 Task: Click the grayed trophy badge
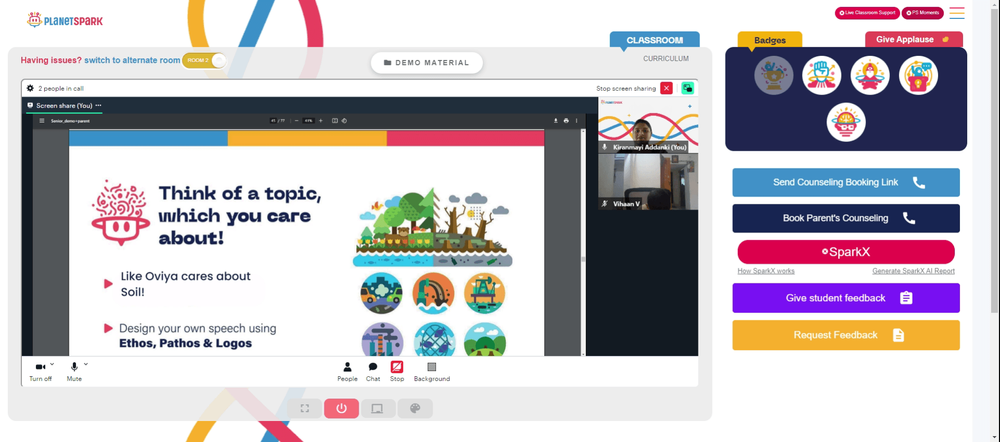coord(774,75)
